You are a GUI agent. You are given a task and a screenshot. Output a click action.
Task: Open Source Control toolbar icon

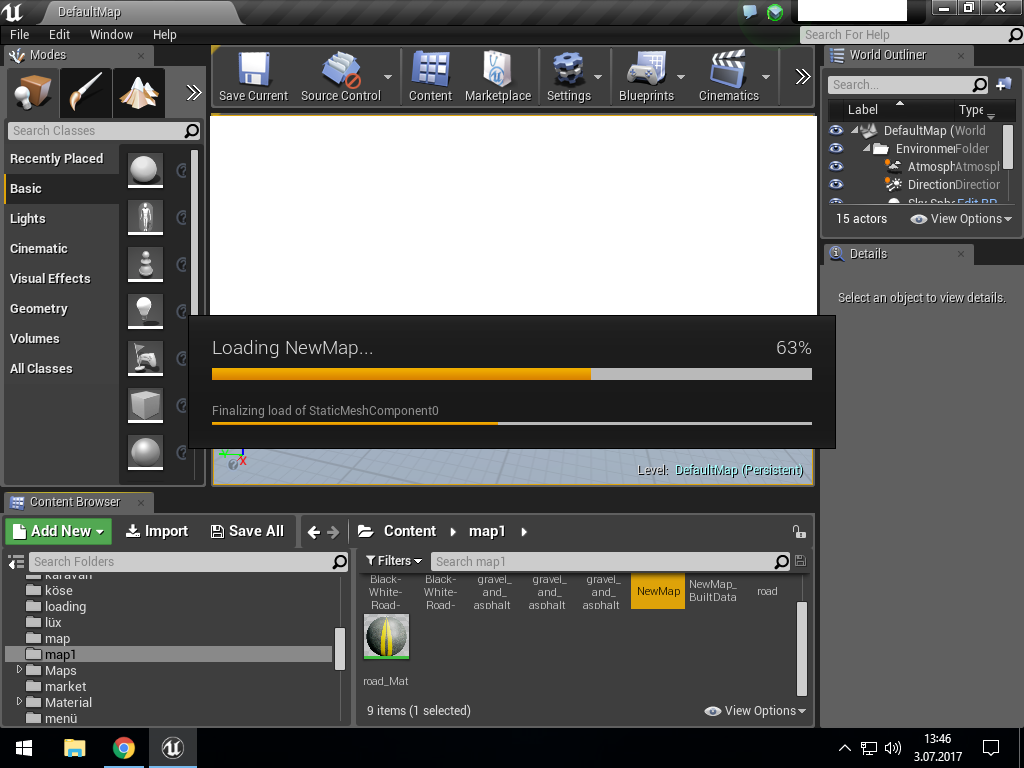(x=340, y=77)
